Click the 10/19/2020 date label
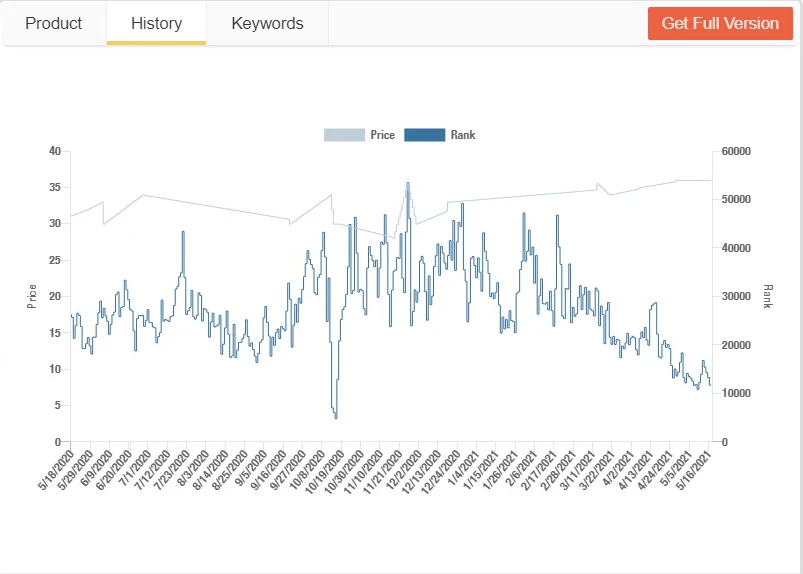Image resolution: width=803 pixels, height=574 pixels. pos(325,472)
